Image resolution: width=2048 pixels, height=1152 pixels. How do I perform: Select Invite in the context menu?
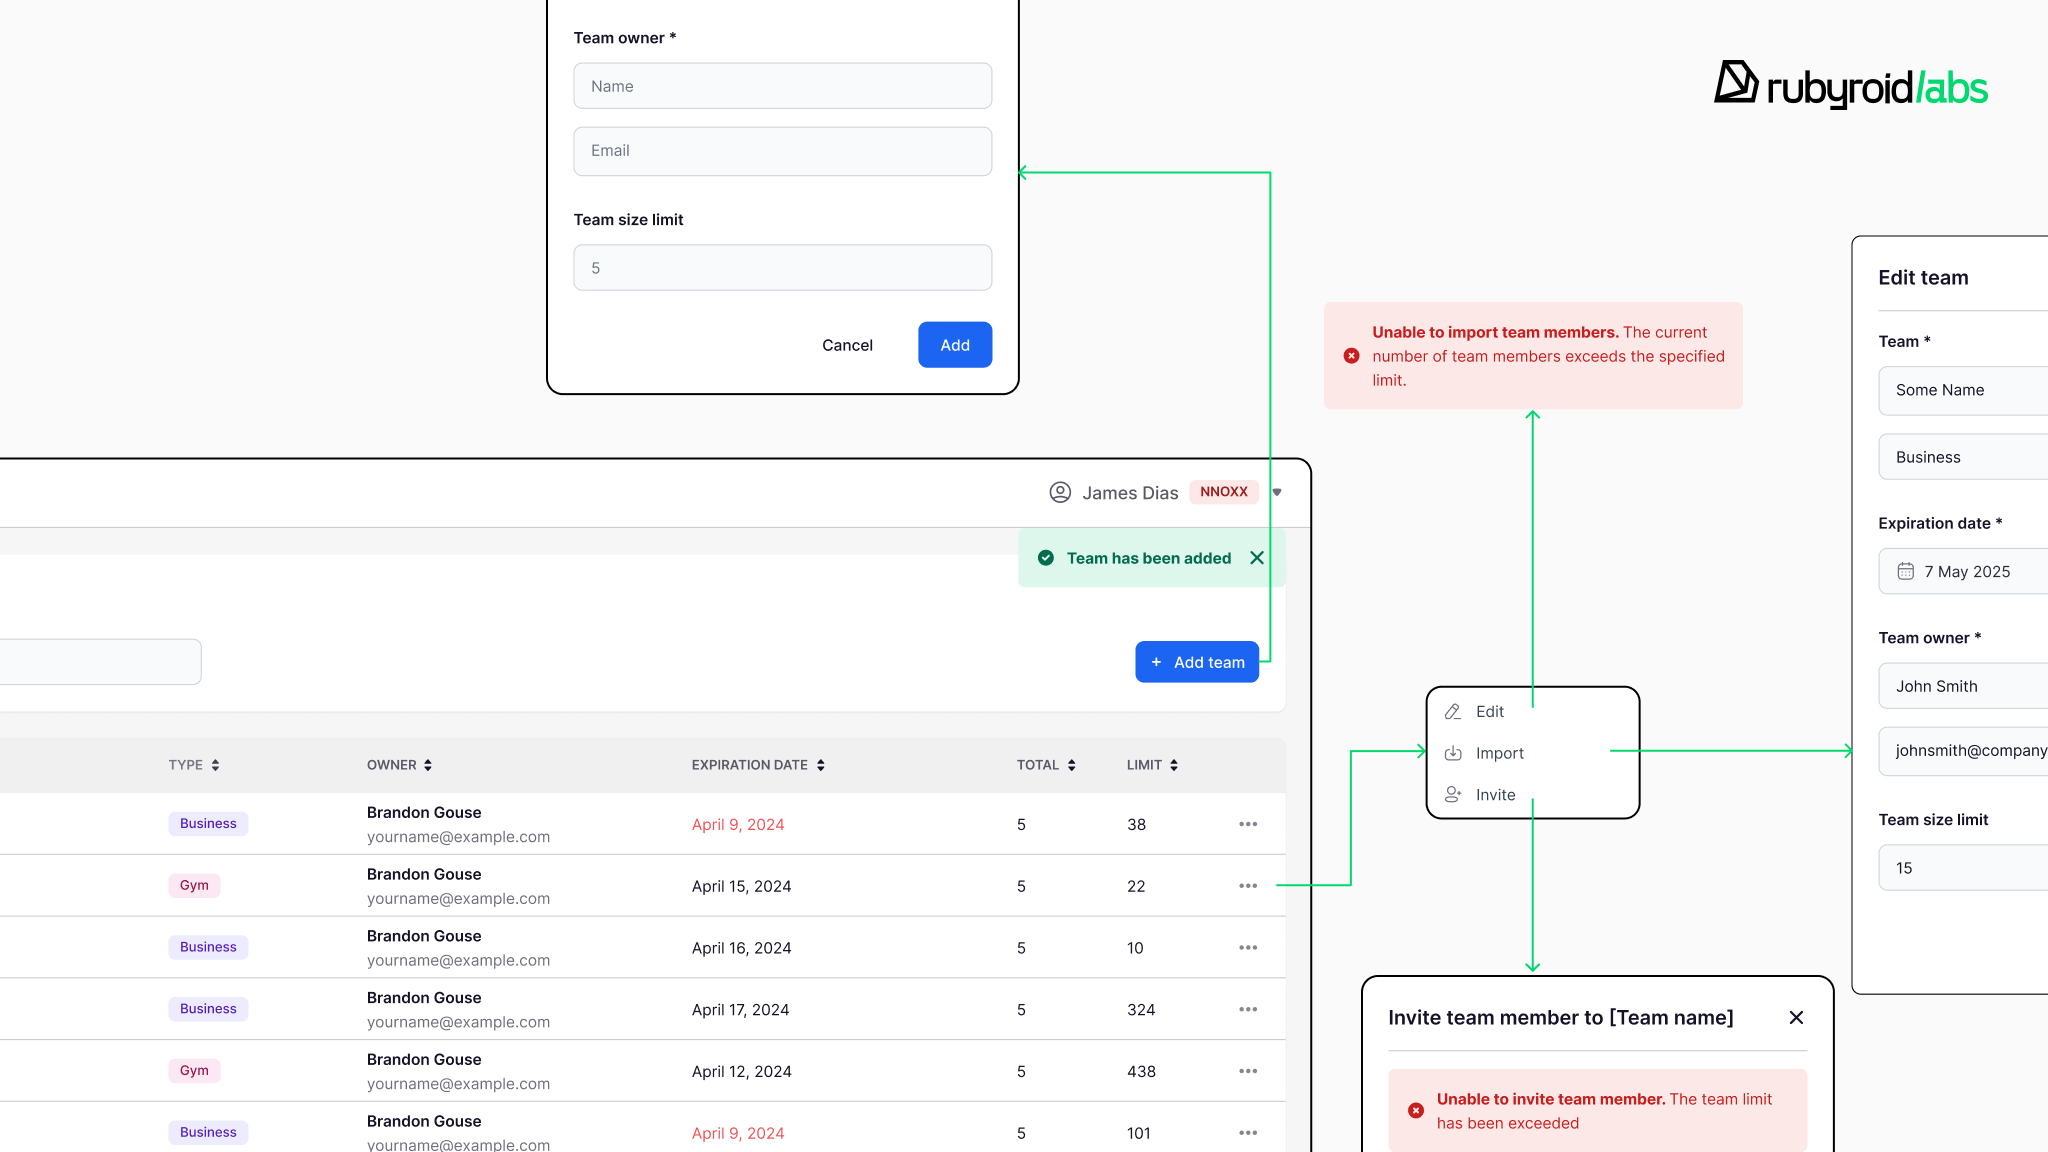tap(1495, 795)
